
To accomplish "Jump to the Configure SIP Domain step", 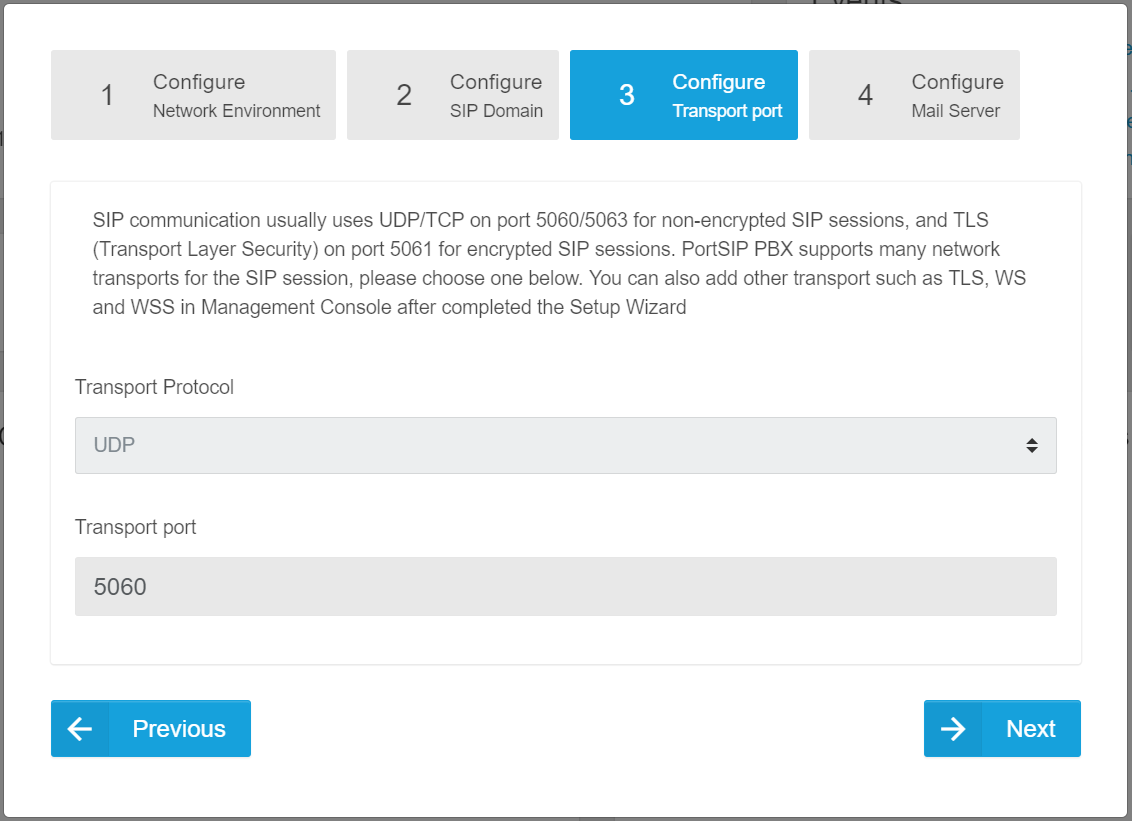I will [x=496, y=96].
